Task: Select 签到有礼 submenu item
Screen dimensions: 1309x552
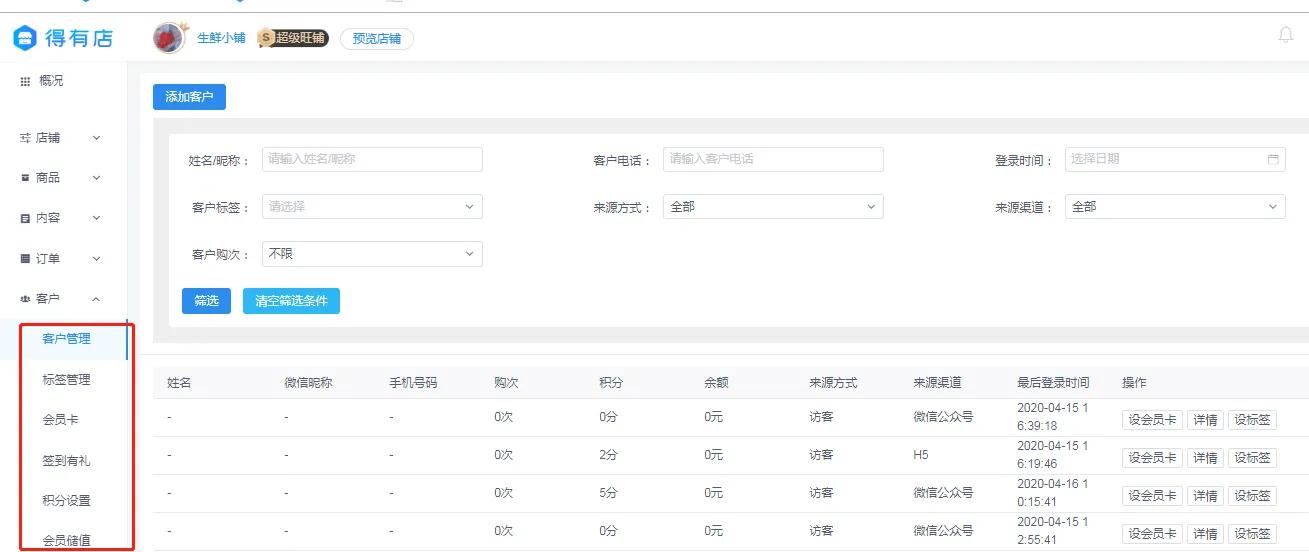Action: point(67,461)
